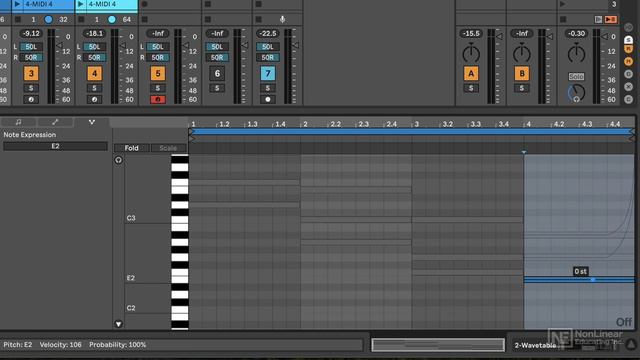Click return A pan knob
This screenshot has width=640, height=360.
(x=471, y=53)
